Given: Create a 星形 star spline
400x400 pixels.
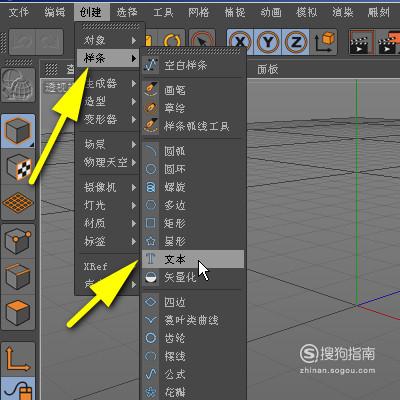Looking at the screenshot, I should coord(193,241).
